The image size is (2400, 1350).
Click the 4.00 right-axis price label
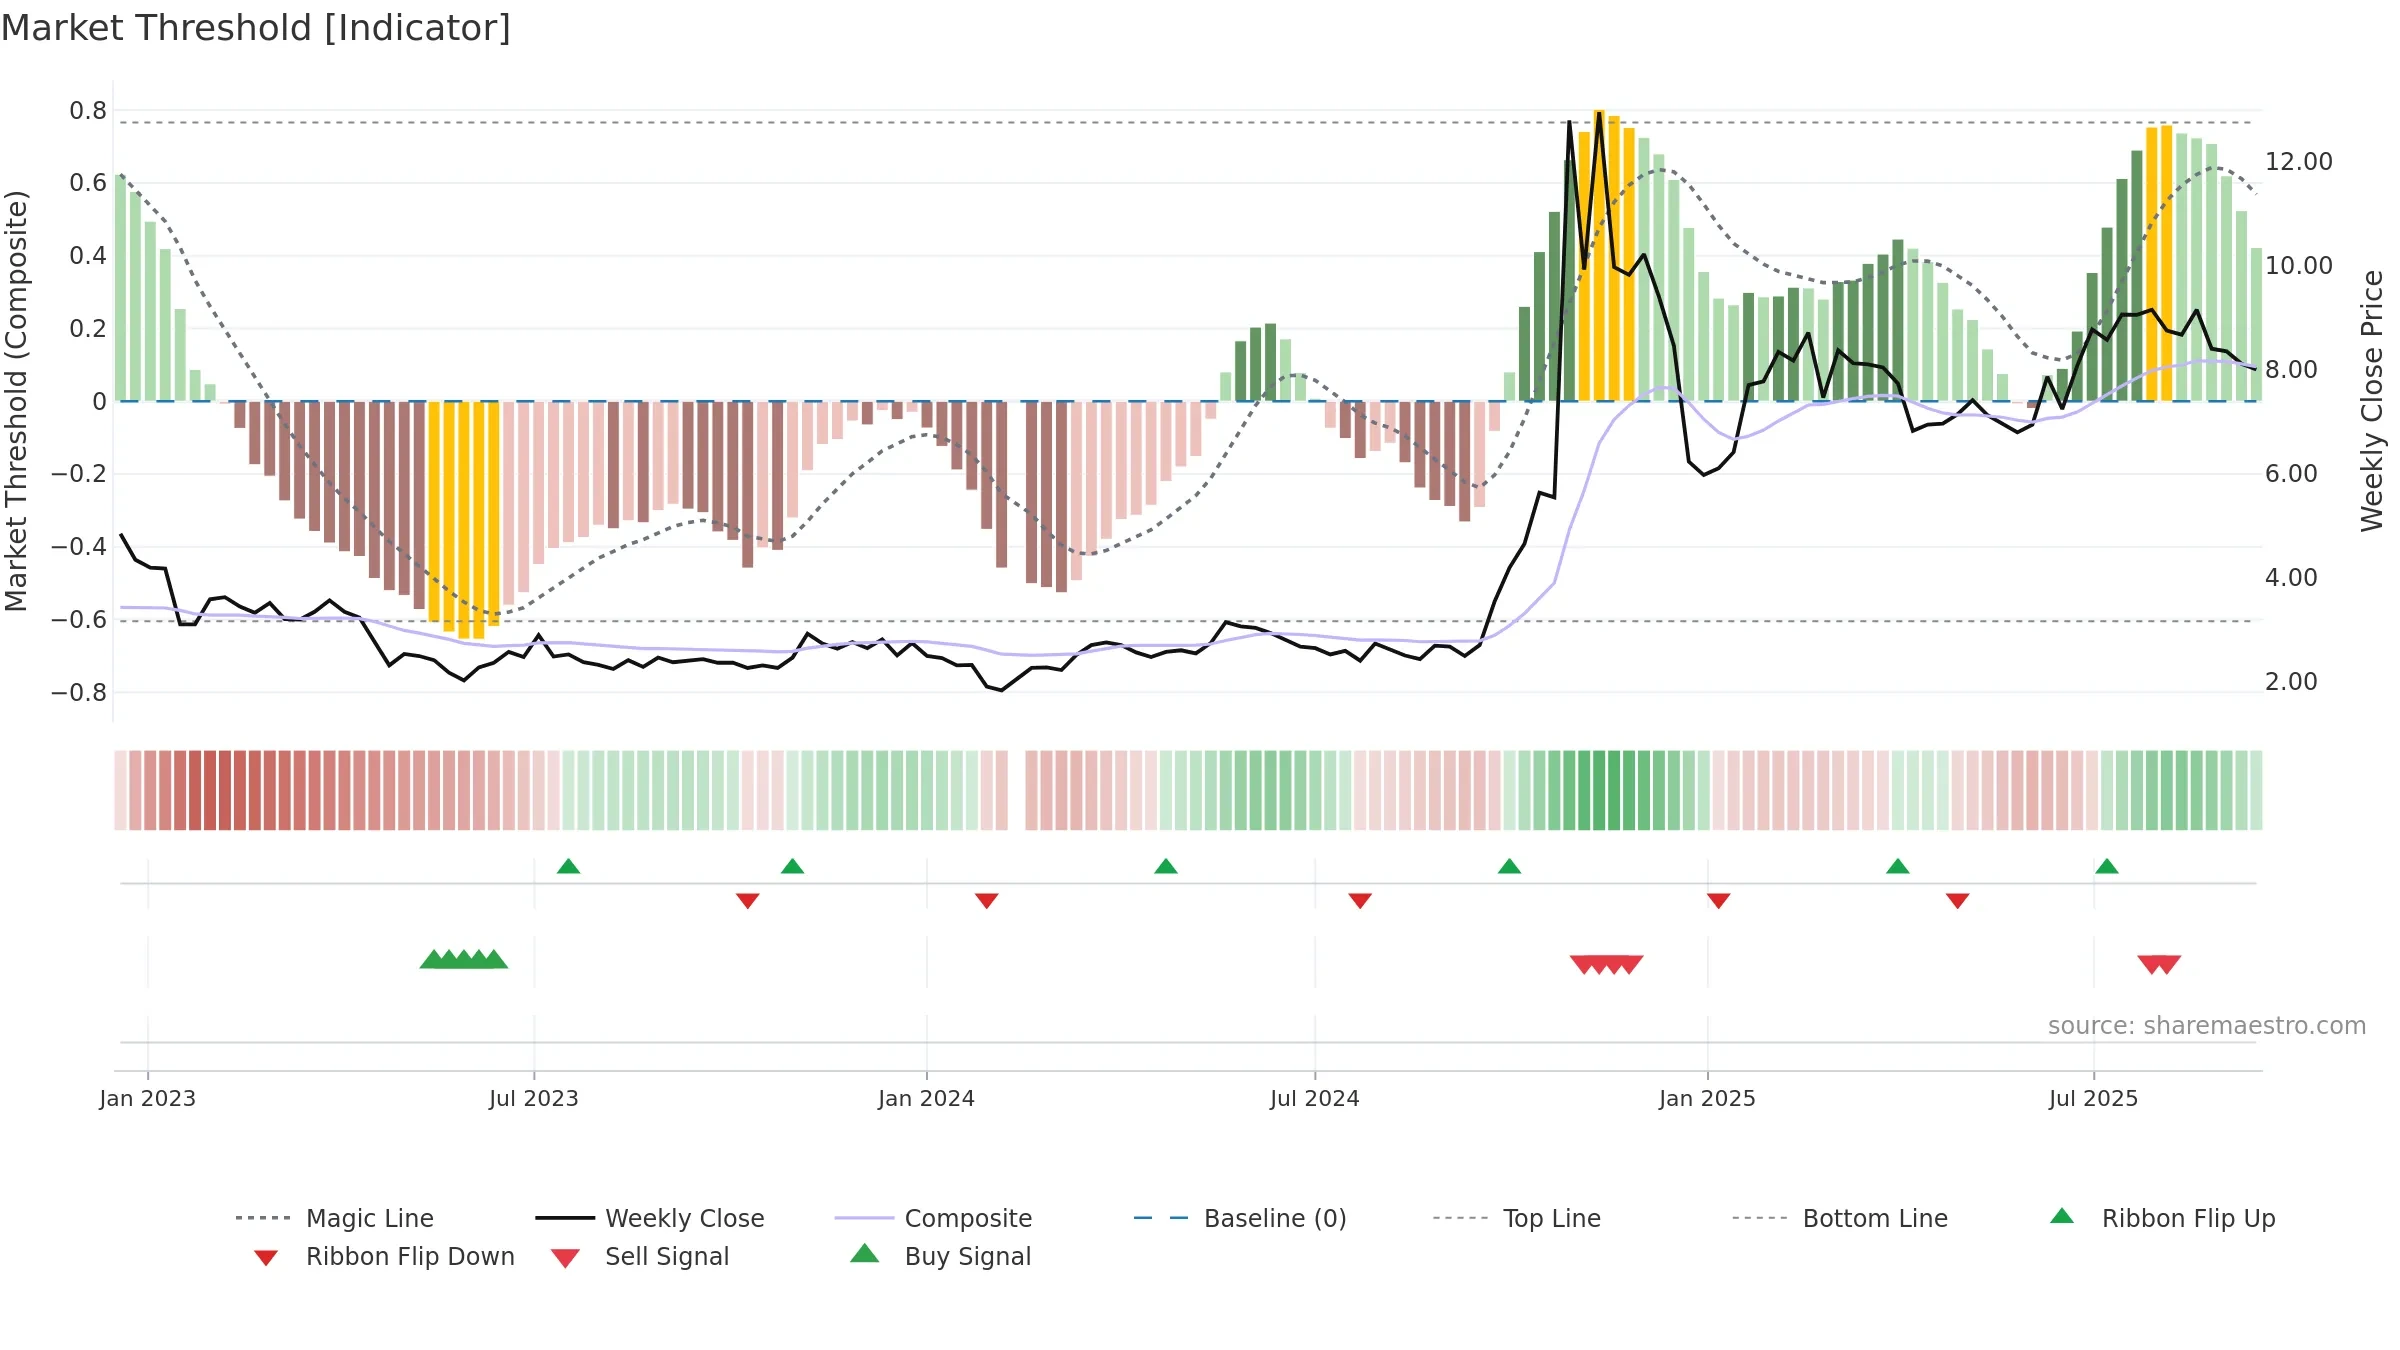point(2291,577)
